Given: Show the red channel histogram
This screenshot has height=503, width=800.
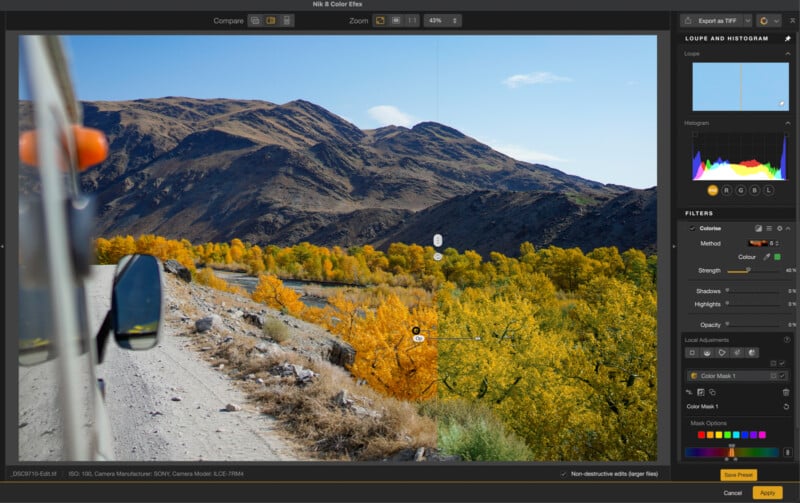Looking at the screenshot, I should click(x=727, y=189).
